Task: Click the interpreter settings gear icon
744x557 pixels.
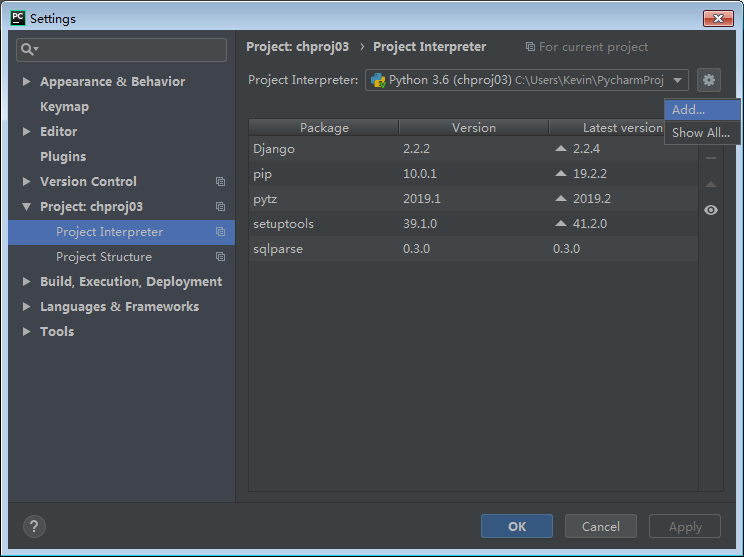Action: tap(709, 80)
